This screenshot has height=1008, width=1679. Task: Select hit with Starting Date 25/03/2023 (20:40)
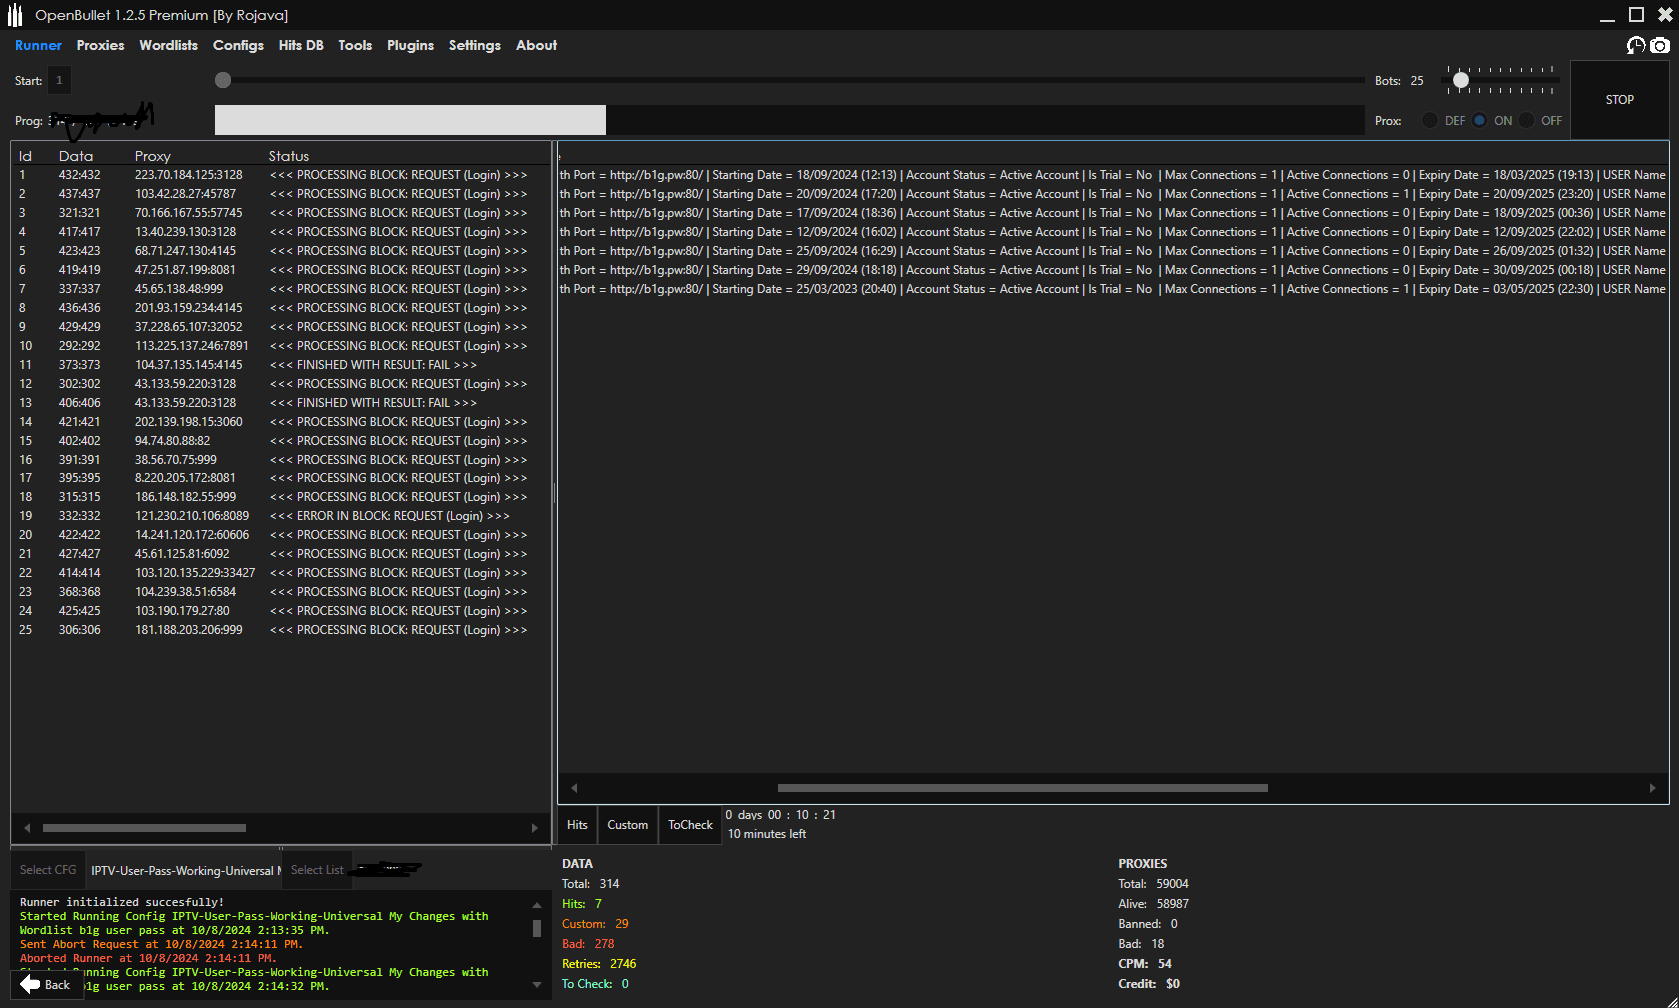click(1113, 289)
